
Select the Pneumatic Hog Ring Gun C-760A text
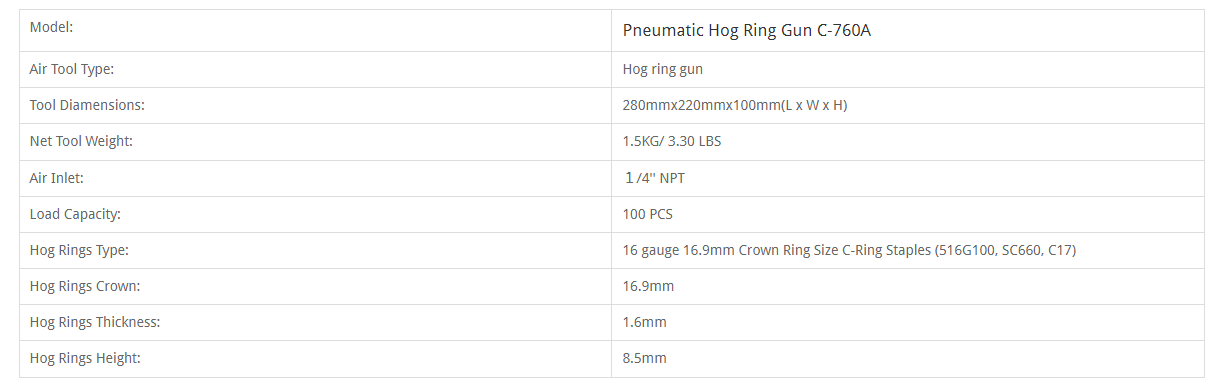747,31
